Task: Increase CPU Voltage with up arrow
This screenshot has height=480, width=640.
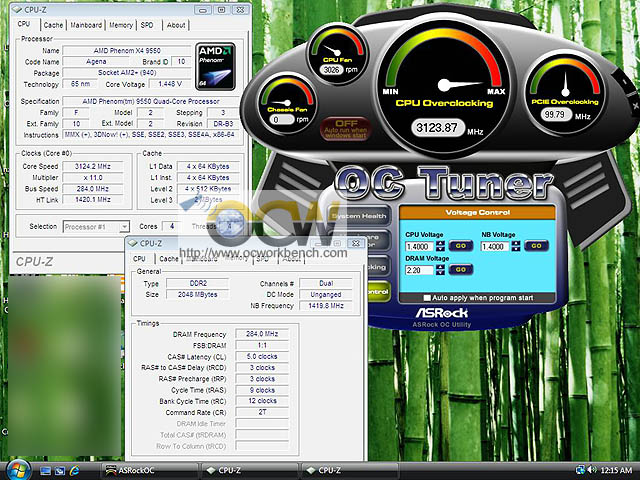Action: tap(440, 243)
